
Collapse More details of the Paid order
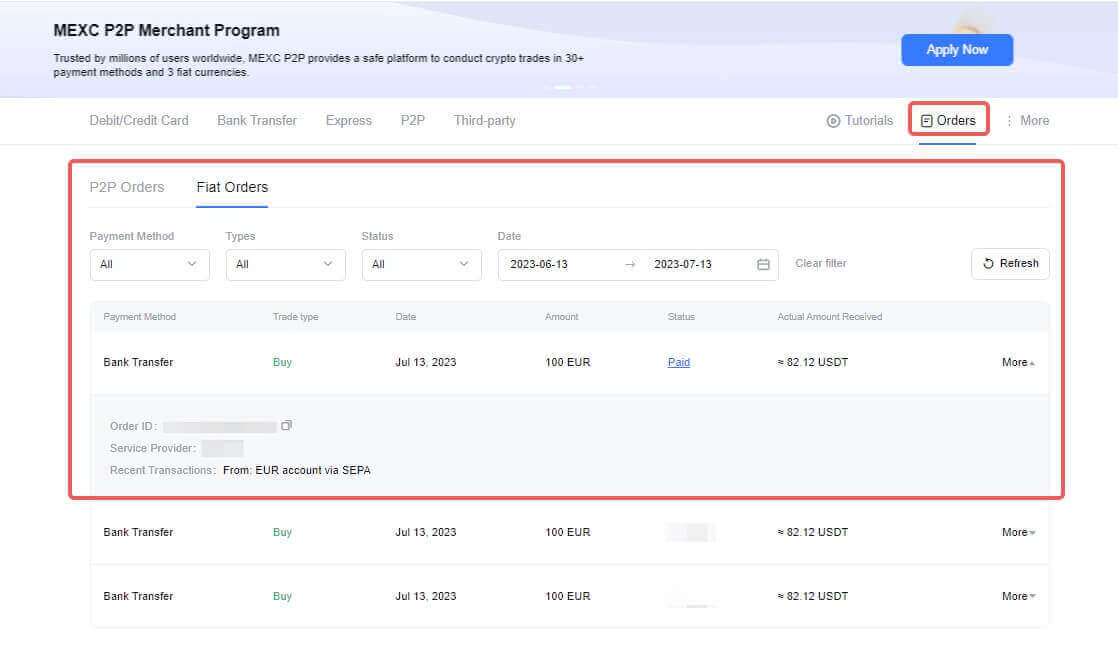point(1017,362)
